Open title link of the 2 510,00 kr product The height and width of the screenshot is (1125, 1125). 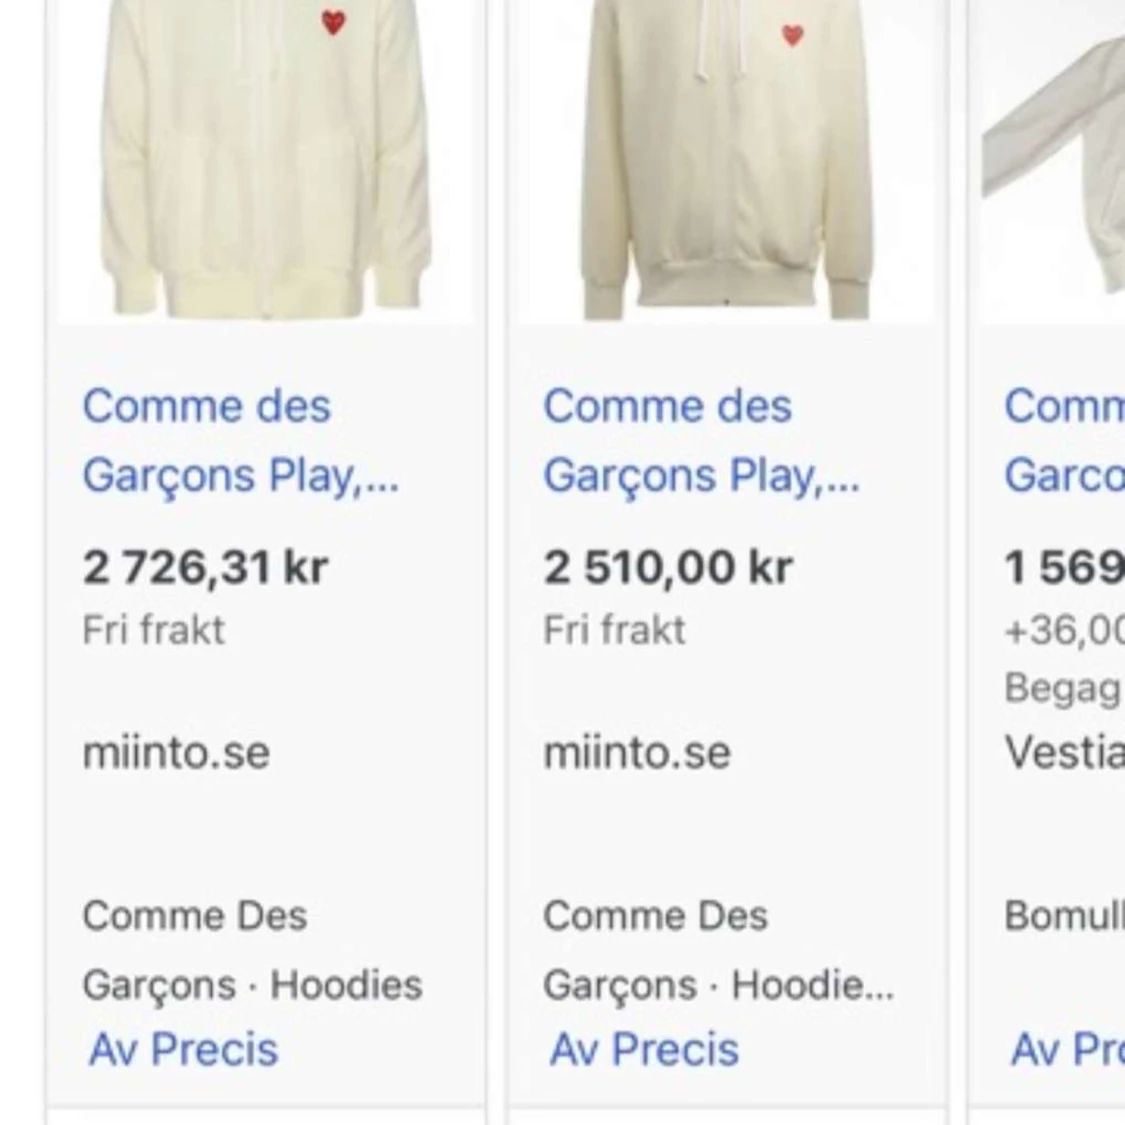[x=700, y=440]
